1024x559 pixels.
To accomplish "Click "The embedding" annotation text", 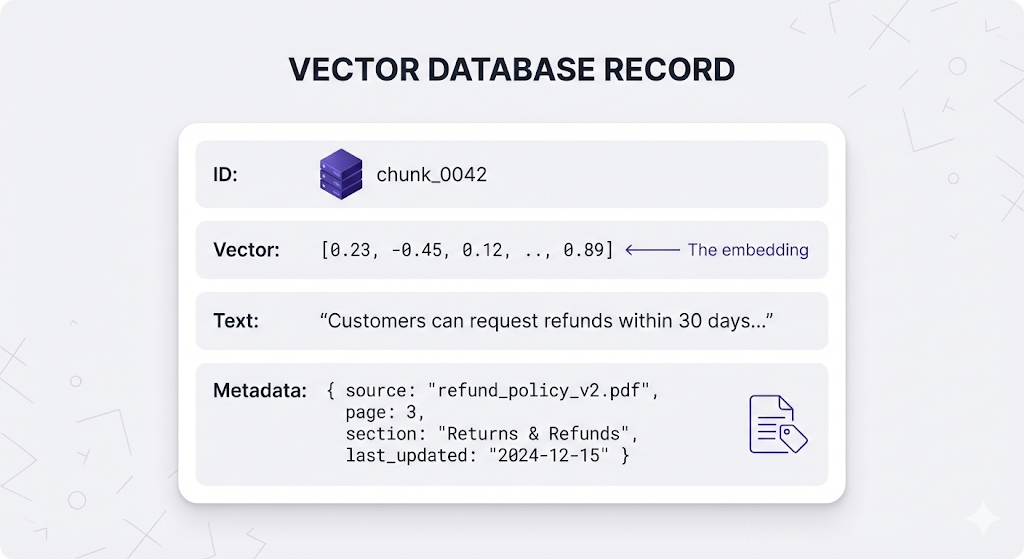I will click(x=748, y=250).
